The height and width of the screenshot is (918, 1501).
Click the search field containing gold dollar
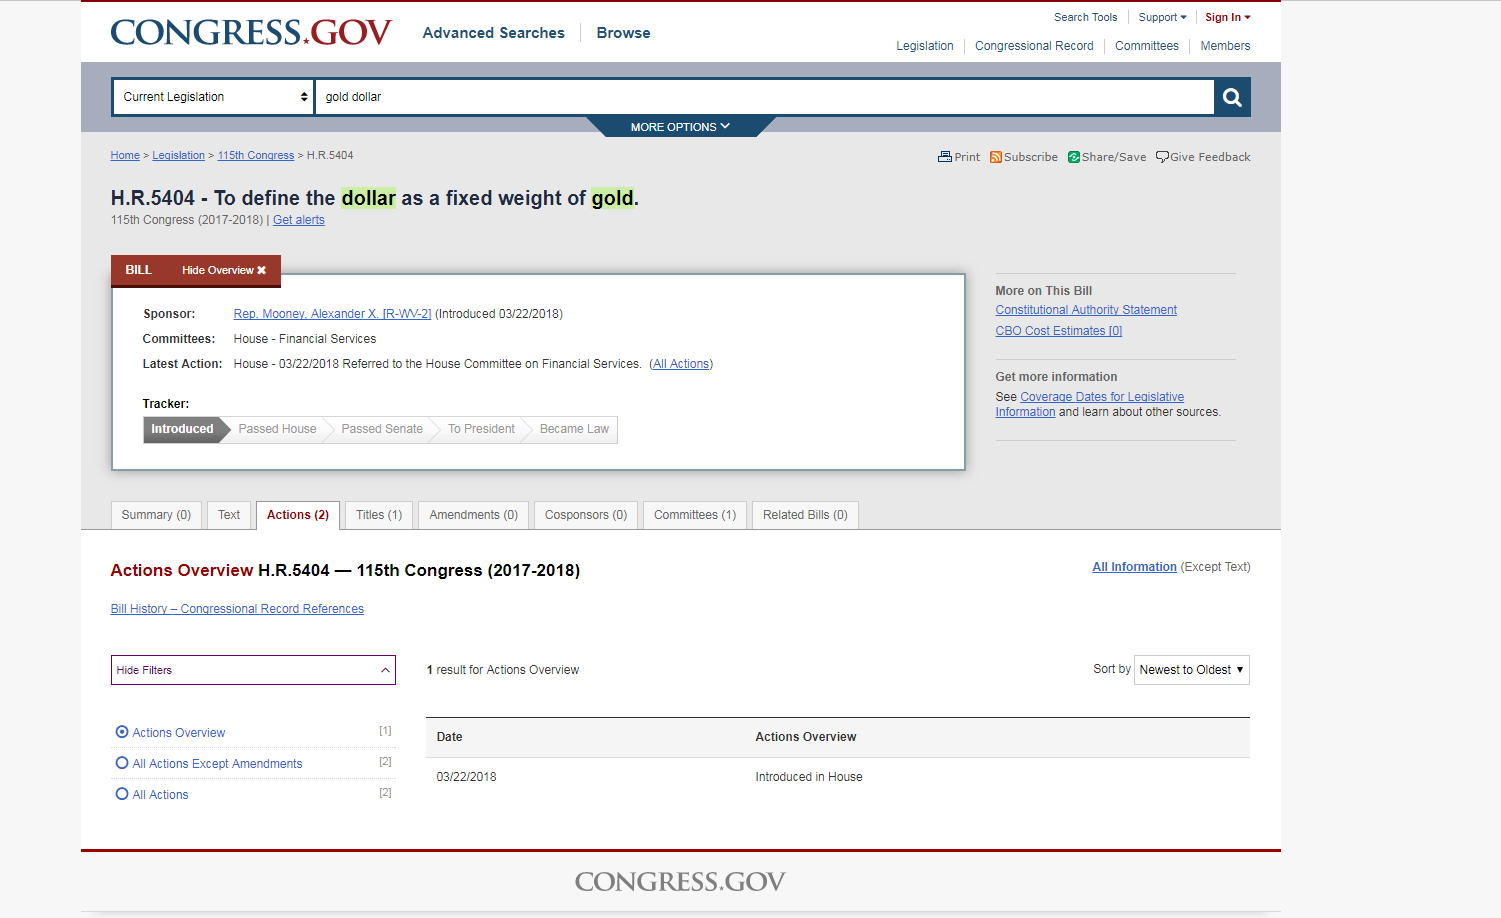765,97
